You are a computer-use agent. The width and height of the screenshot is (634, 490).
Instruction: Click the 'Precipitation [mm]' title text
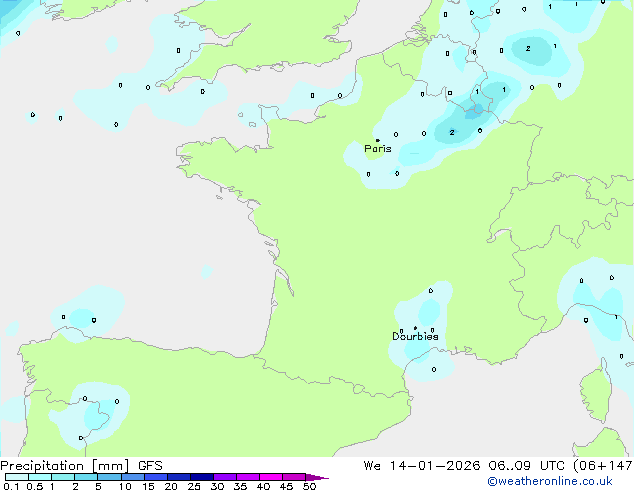[x=65, y=466]
